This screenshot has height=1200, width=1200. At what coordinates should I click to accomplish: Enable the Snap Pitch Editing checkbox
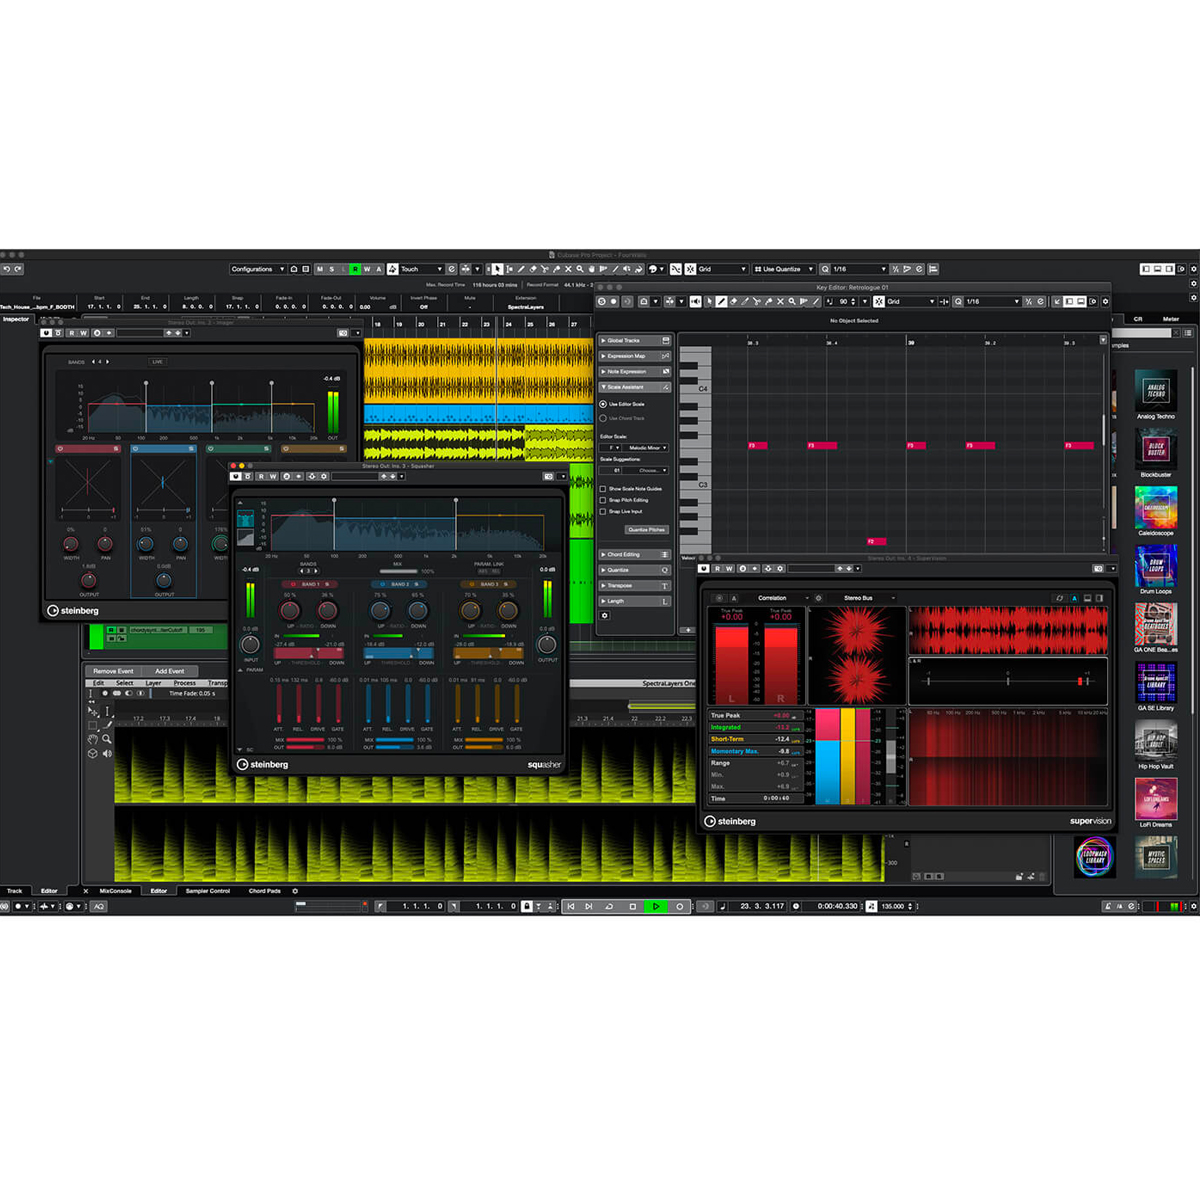click(x=603, y=500)
